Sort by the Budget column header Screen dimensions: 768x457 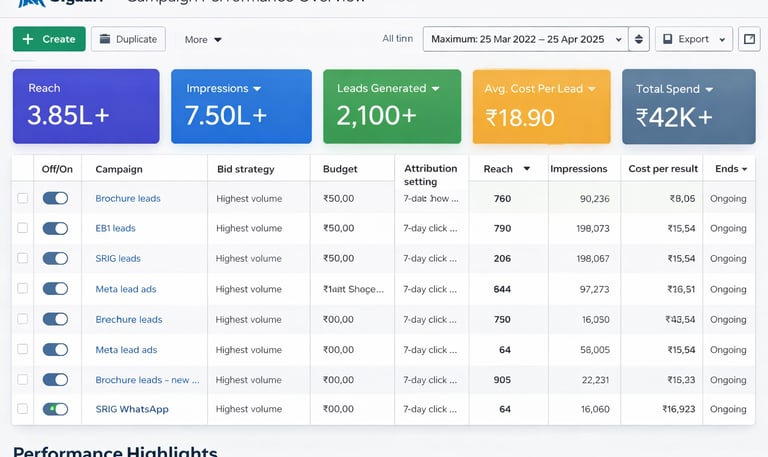[340, 169]
